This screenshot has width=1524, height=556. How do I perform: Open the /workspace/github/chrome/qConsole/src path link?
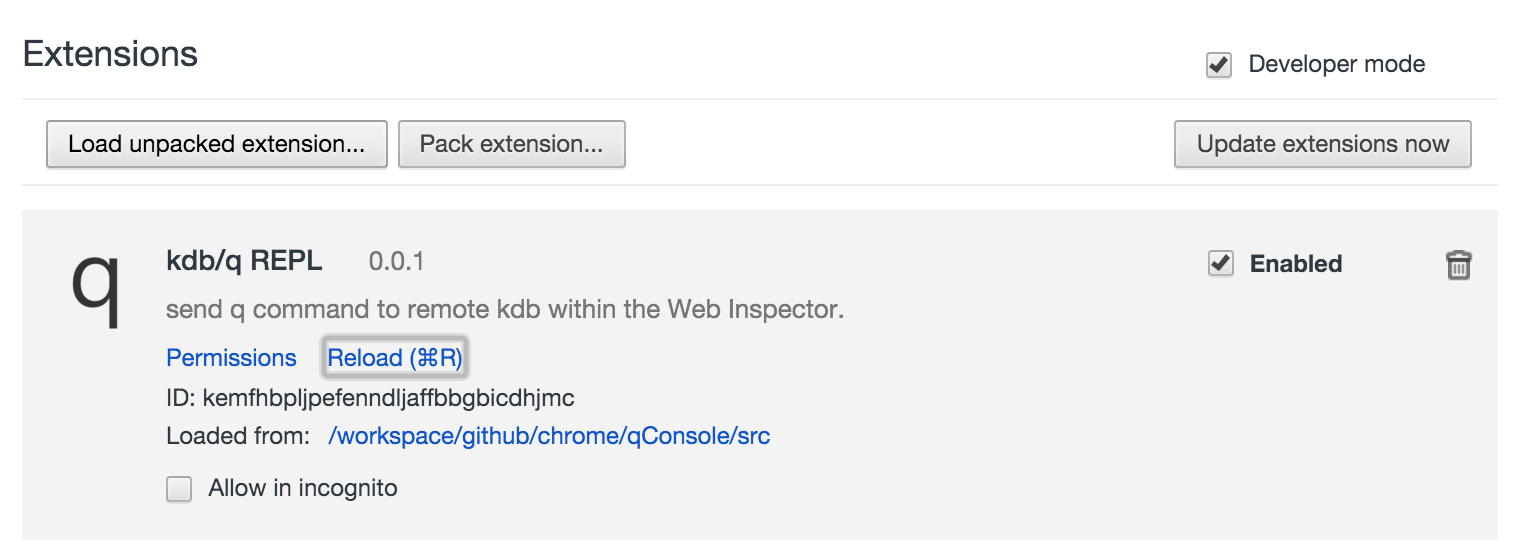tap(549, 436)
